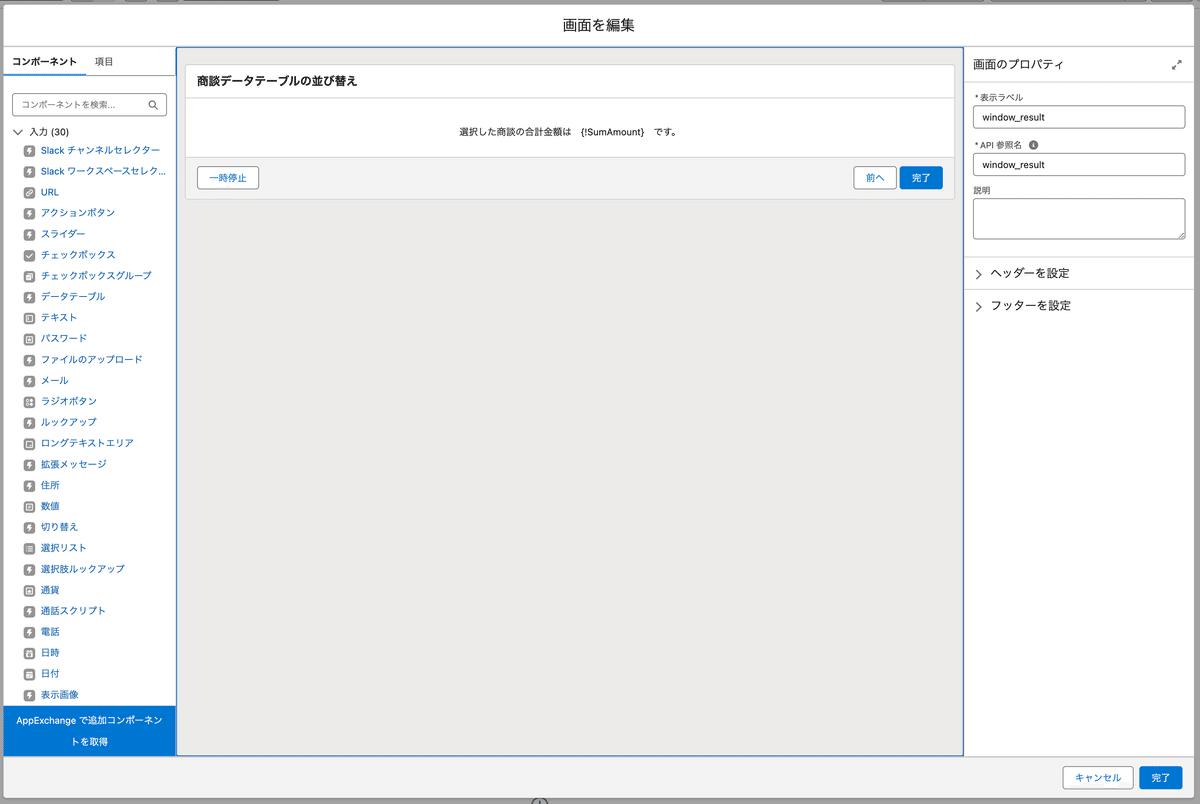Click the チェックボックス component icon
This screenshot has width=1200, height=804.
tap(29, 255)
